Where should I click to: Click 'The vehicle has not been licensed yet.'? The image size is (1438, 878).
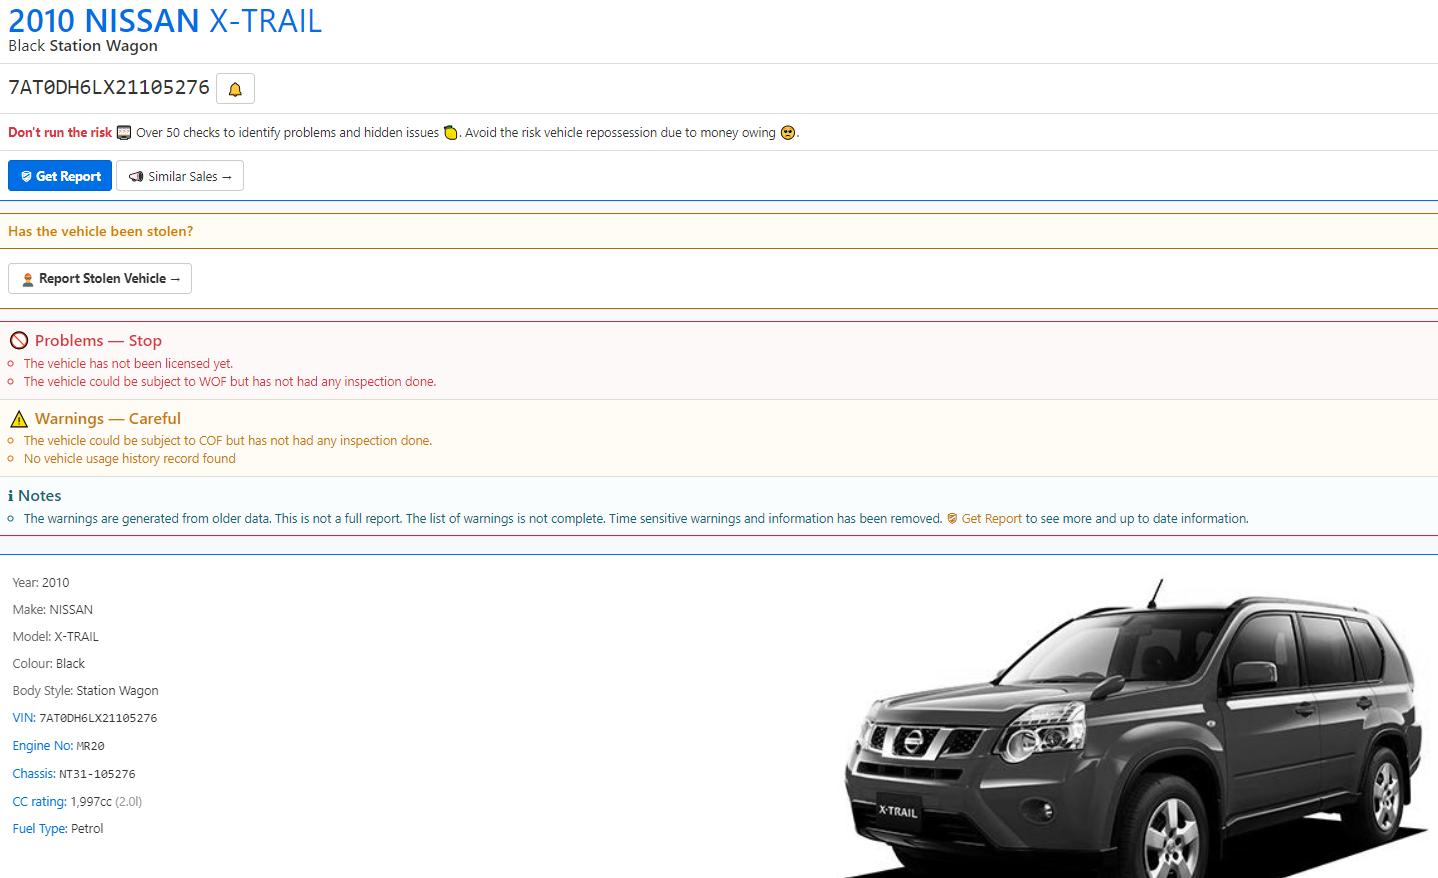128,364
